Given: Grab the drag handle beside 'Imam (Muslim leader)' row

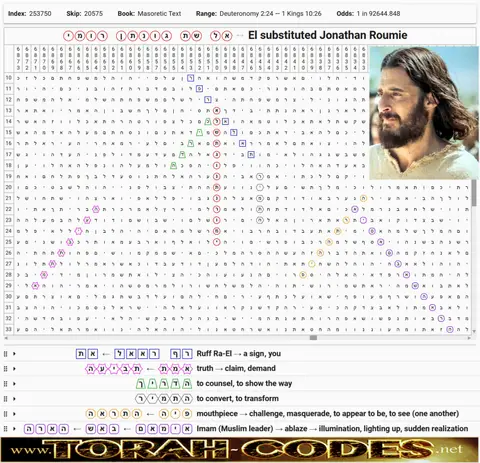Looking at the screenshot, I should click(x=5, y=429).
